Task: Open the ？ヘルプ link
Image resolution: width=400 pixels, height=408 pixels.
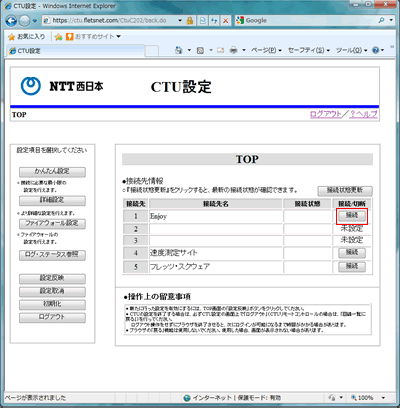Action: (x=363, y=114)
